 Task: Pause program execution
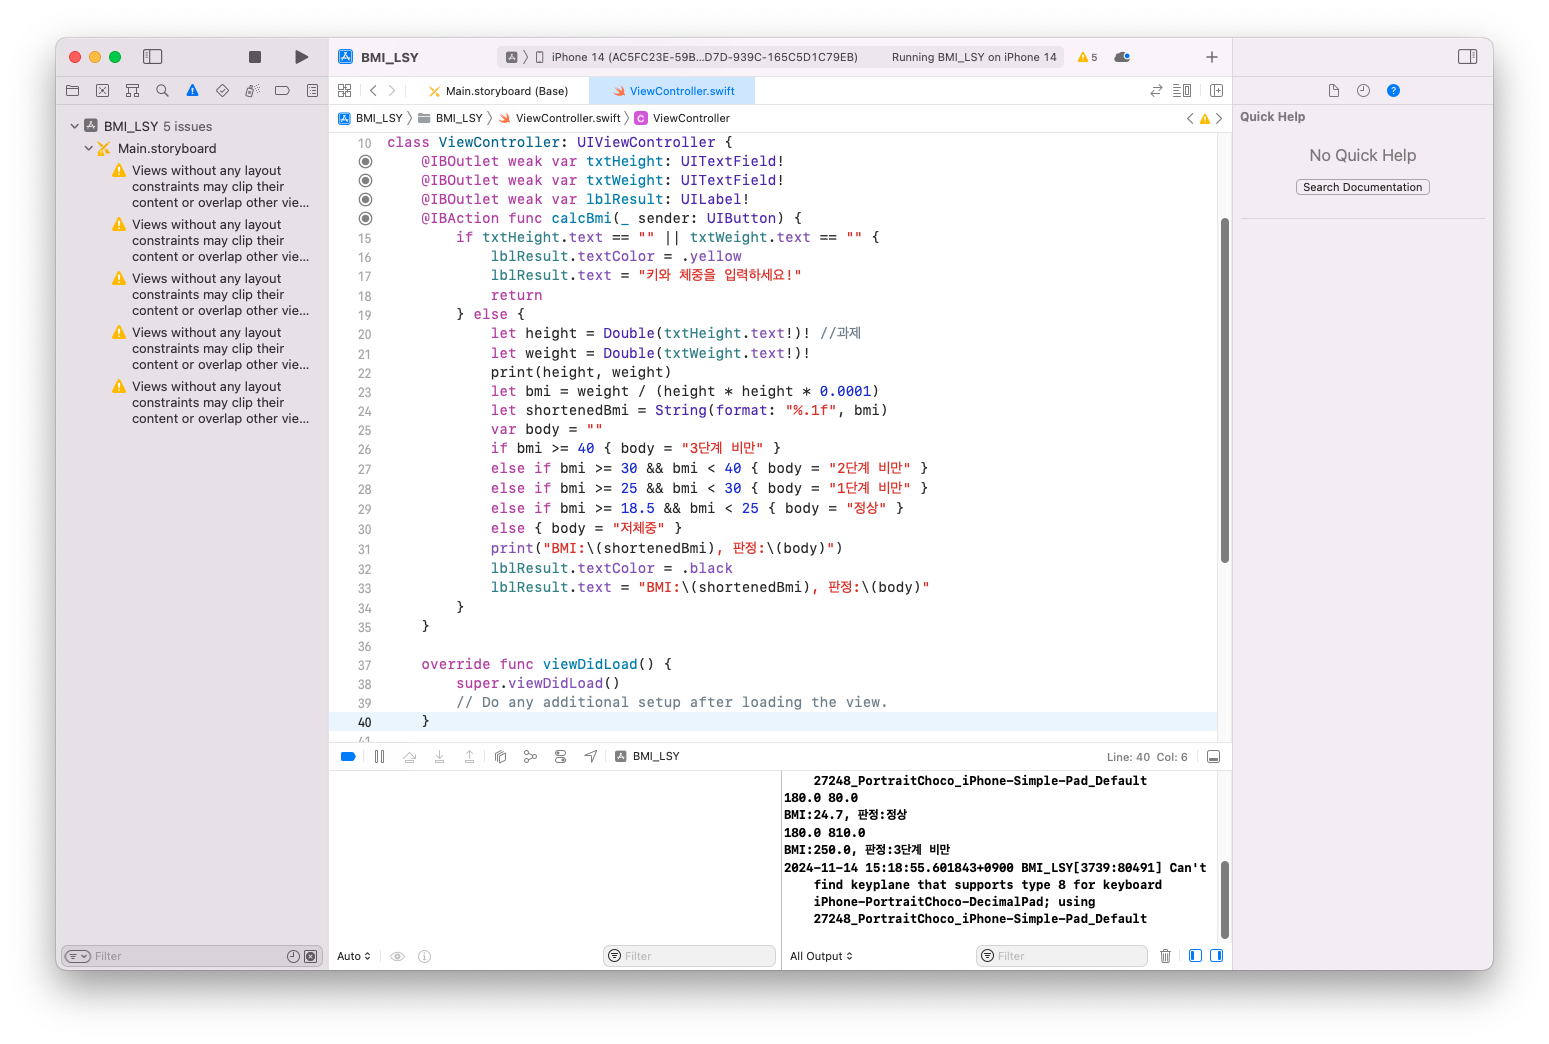pos(379,757)
